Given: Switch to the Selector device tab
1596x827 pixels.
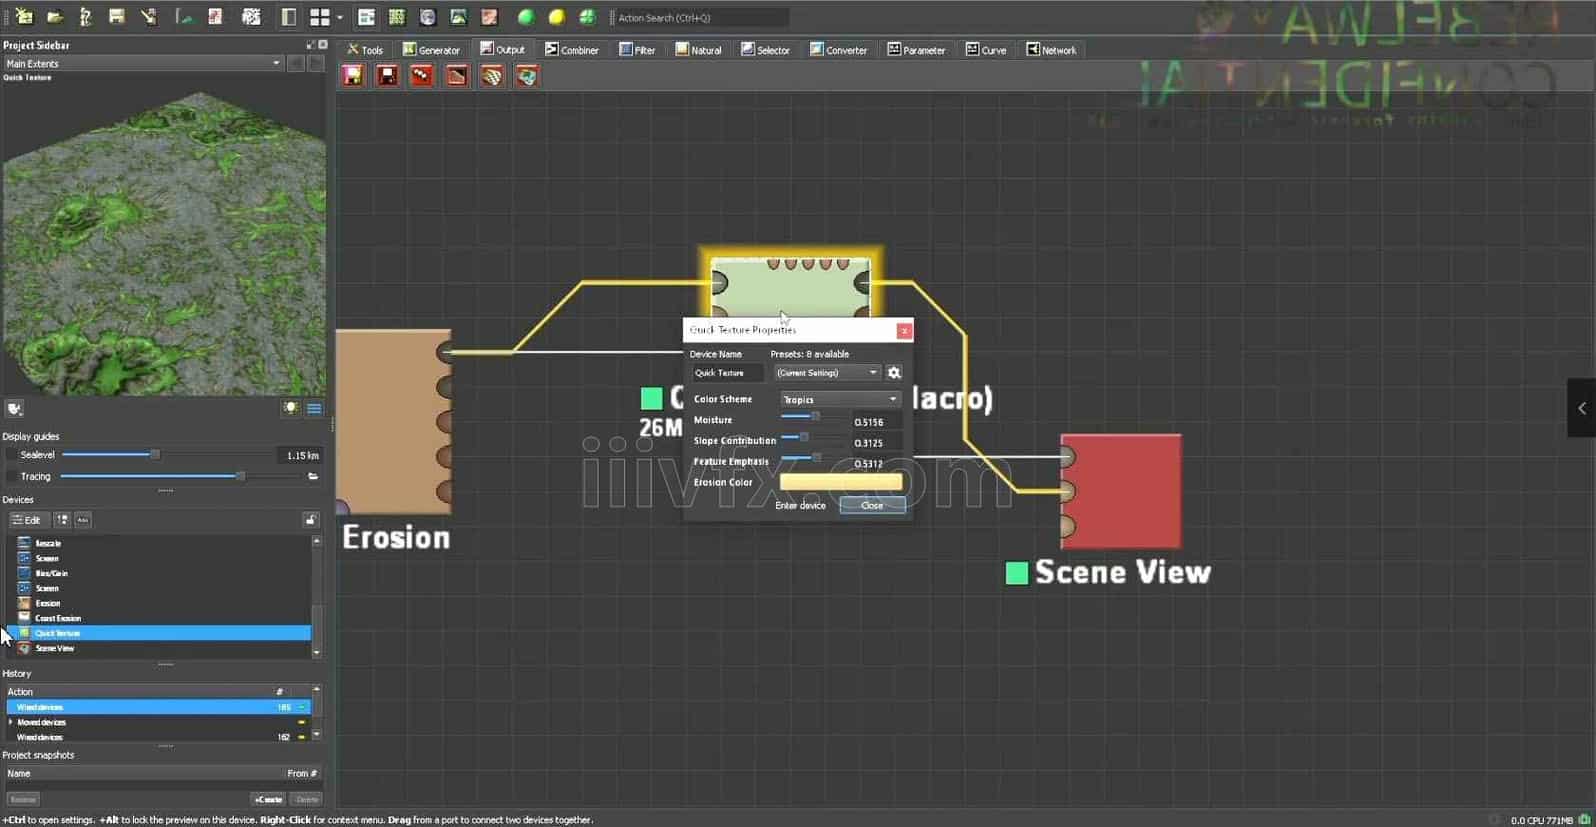Looking at the screenshot, I should click(765, 49).
